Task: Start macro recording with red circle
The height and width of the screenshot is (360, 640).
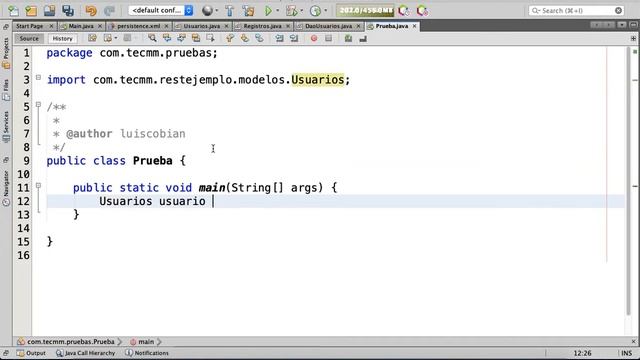Action: pyautogui.click(x=314, y=38)
